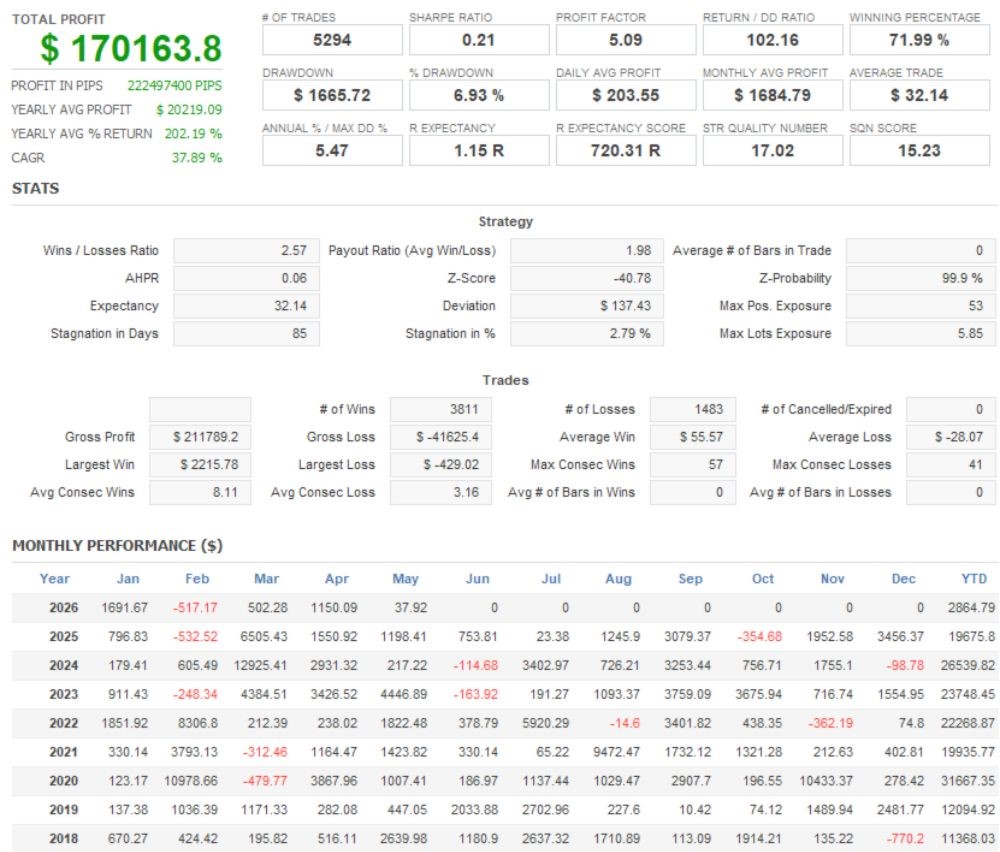The height and width of the screenshot is (852, 1000).
Task: Select the Profit Factor 5.09 box
Action: (626, 40)
